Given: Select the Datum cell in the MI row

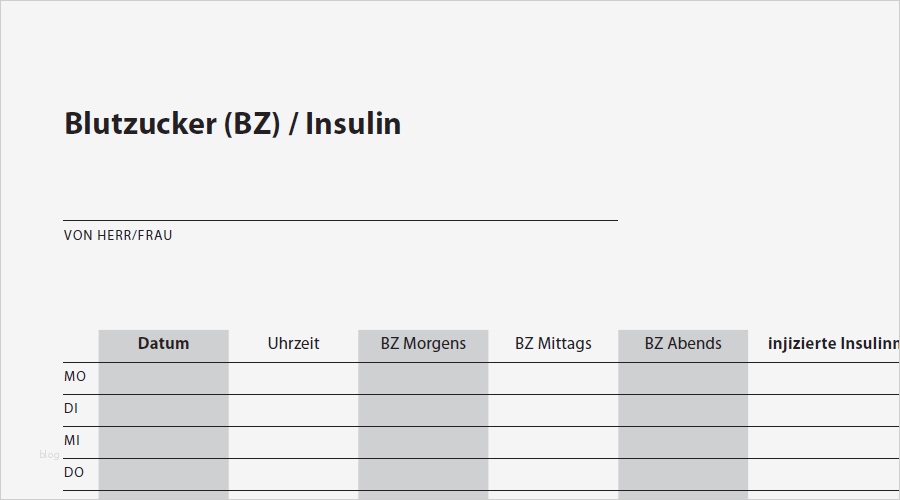Looking at the screenshot, I should tap(163, 442).
